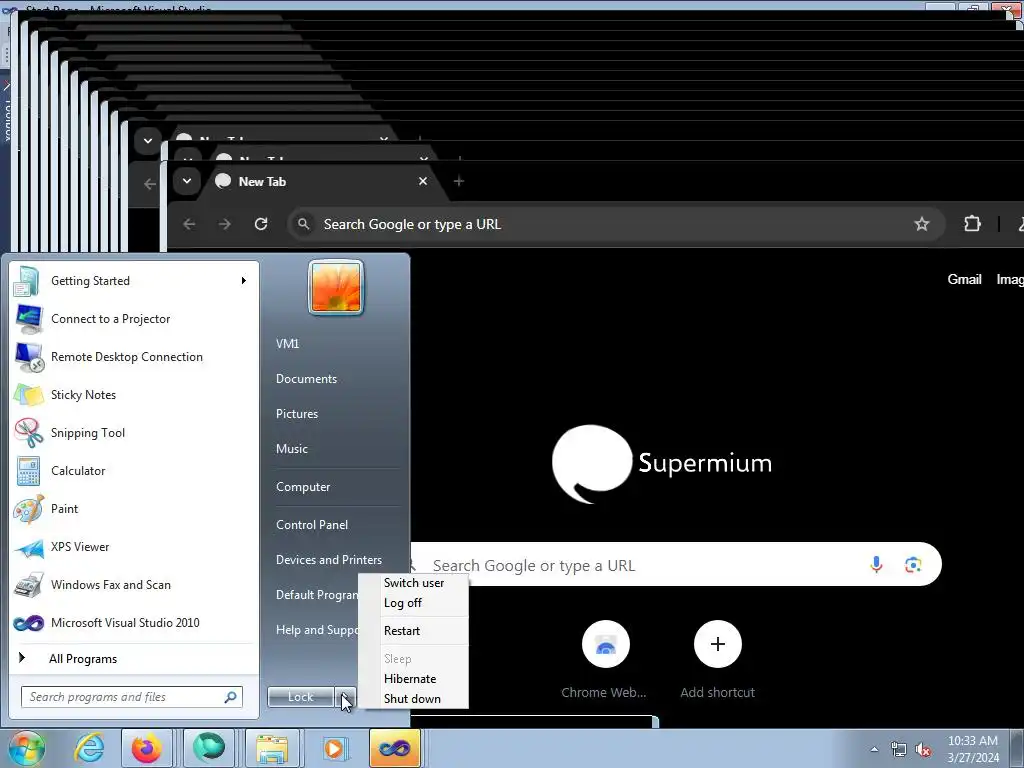Open Control Panel from Start menu

312,525
